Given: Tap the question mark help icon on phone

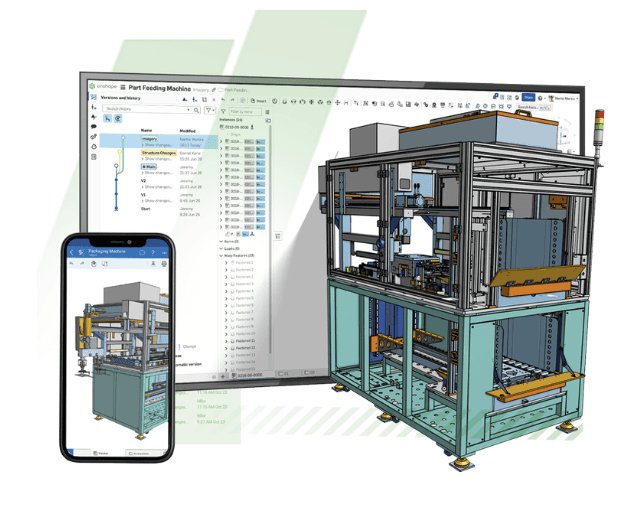Looking at the screenshot, I should [153, 252].
